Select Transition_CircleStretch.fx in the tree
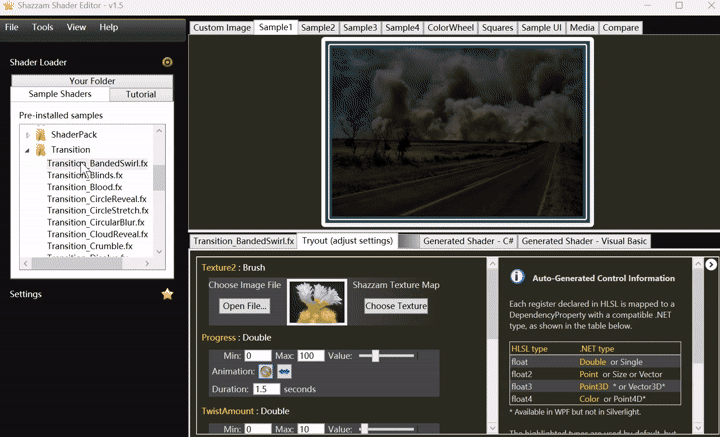 point(98,211)
